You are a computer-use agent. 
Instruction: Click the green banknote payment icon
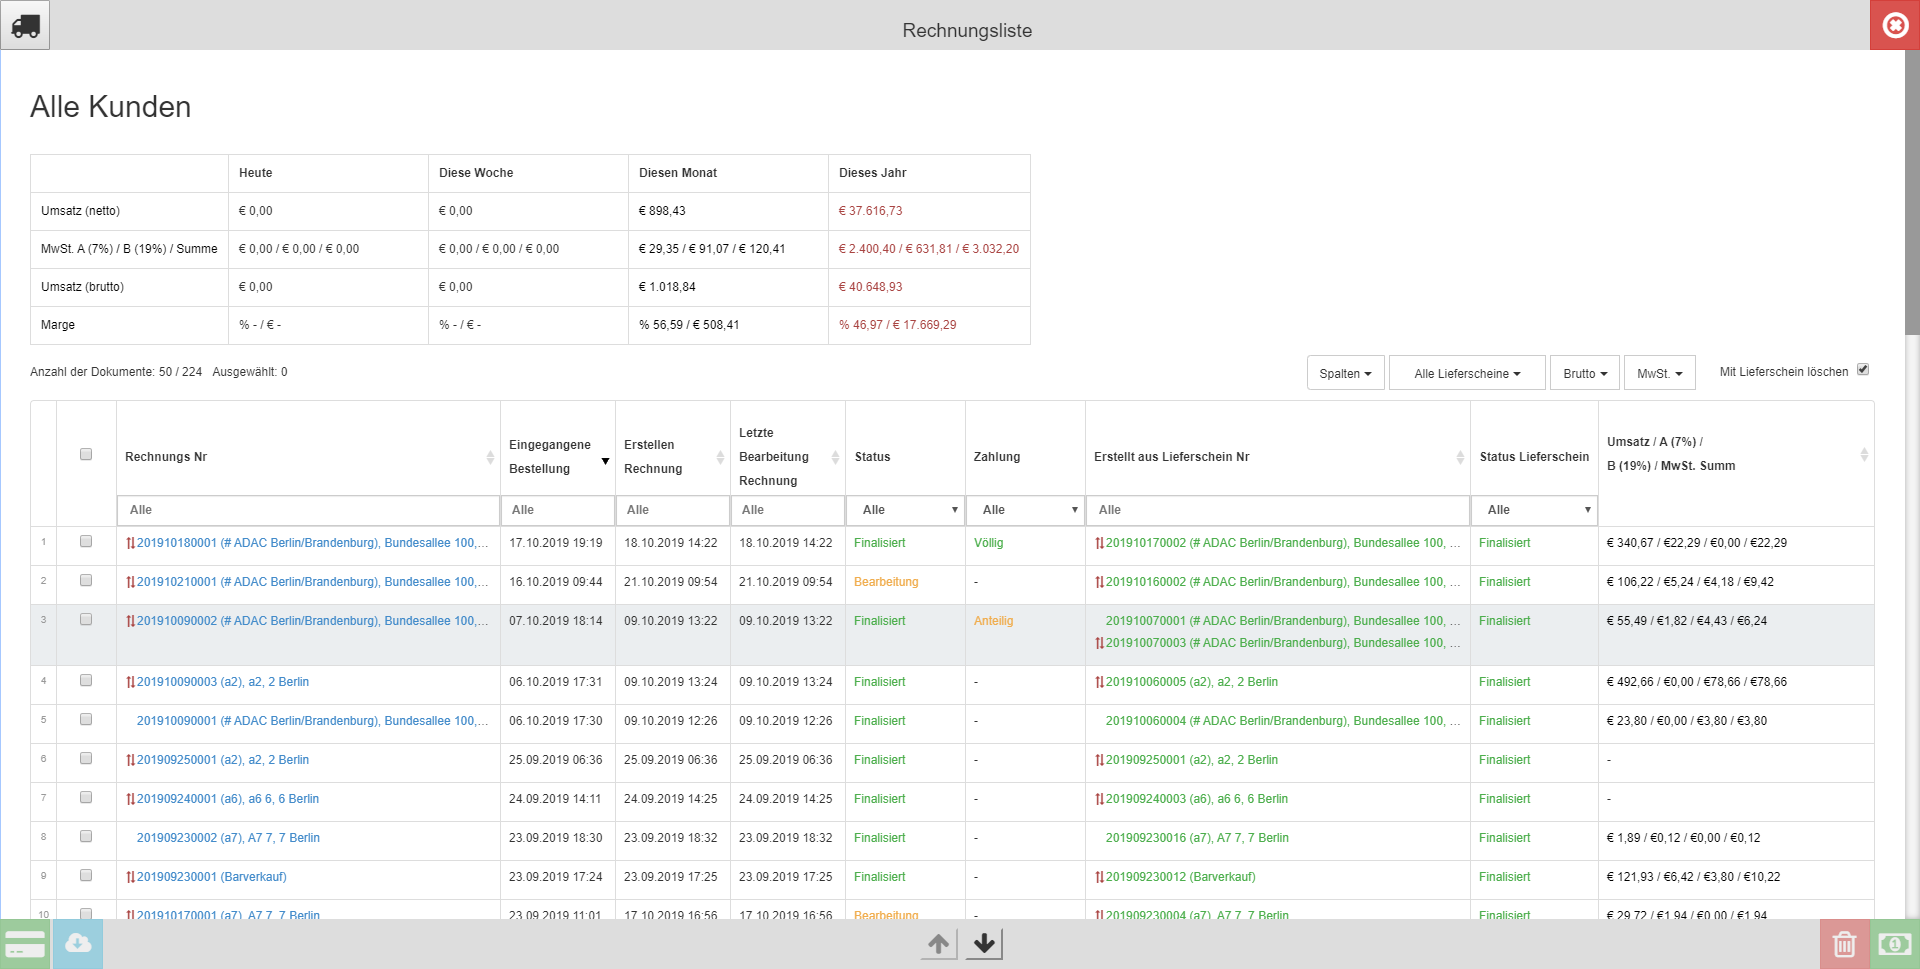[1895, 944]
